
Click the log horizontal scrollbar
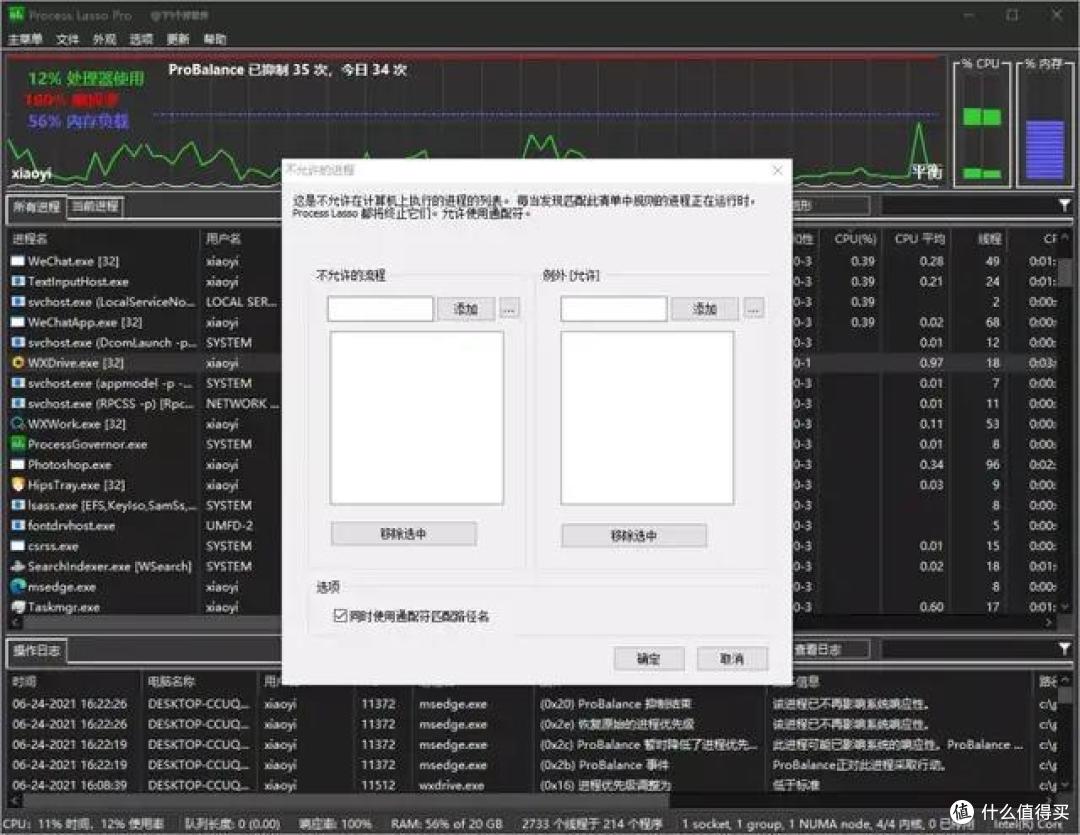tap(344, 801)
